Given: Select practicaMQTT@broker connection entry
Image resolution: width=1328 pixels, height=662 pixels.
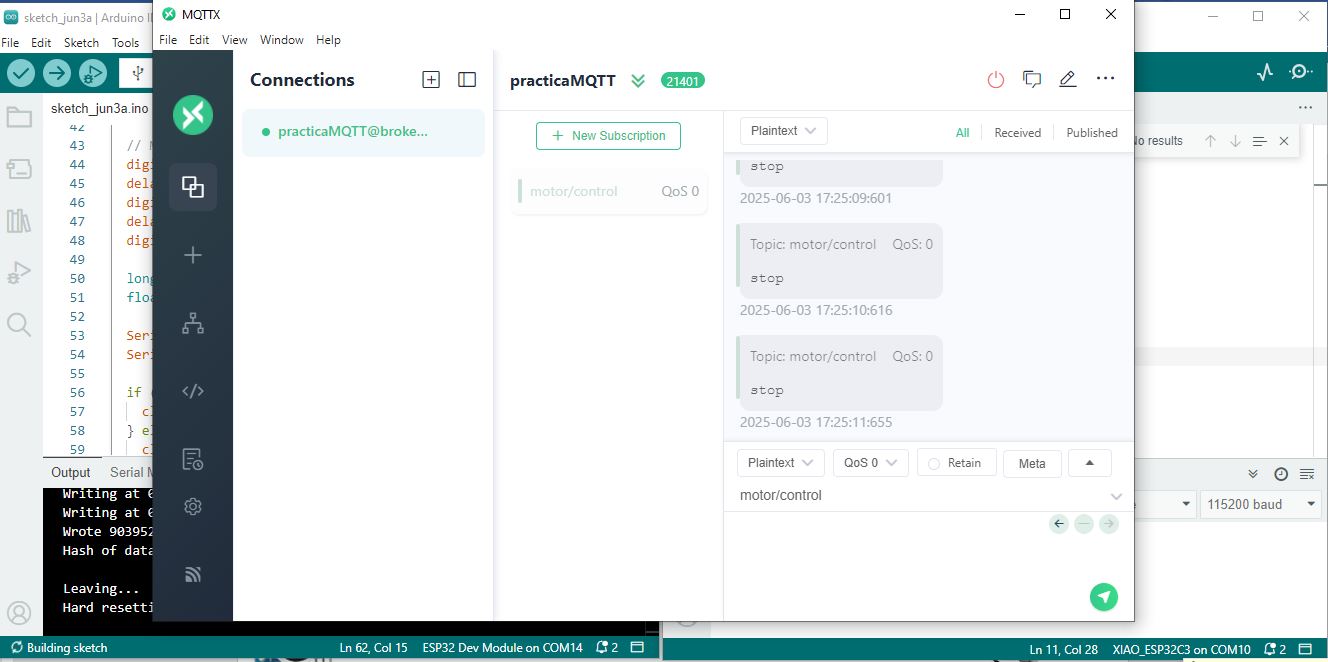Looking at the screenshot, I should click(363, 132).
